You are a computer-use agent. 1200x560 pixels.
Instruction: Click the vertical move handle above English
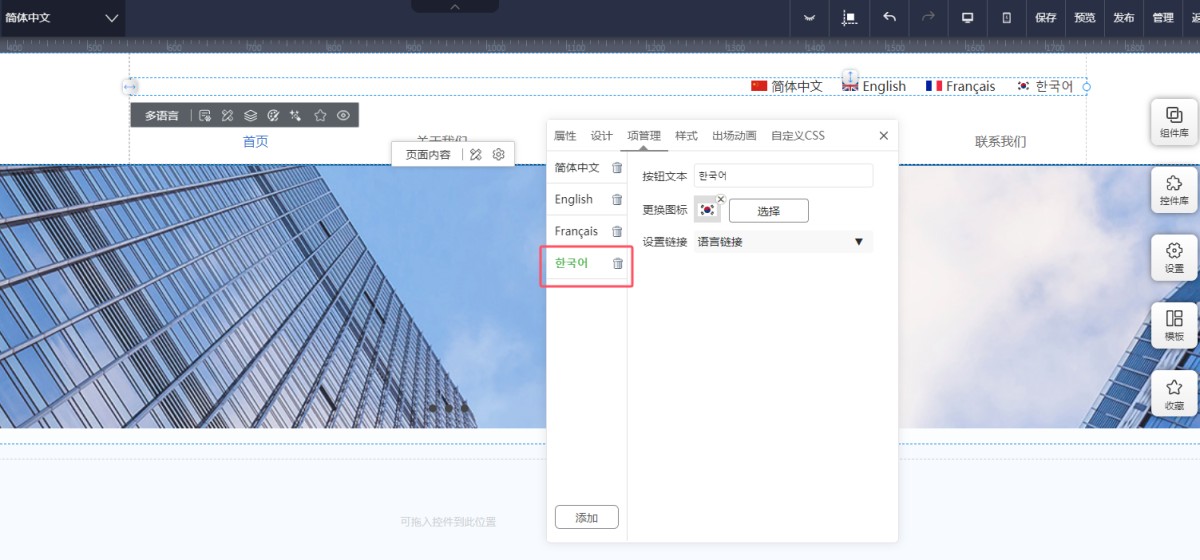[x=850, y=76]
